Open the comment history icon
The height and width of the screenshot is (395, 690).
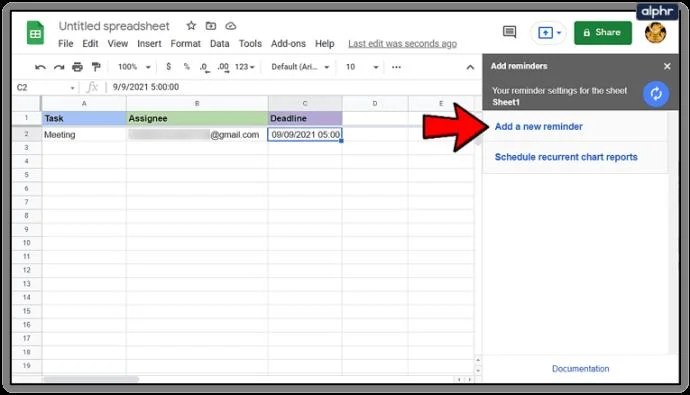(509, 32)
